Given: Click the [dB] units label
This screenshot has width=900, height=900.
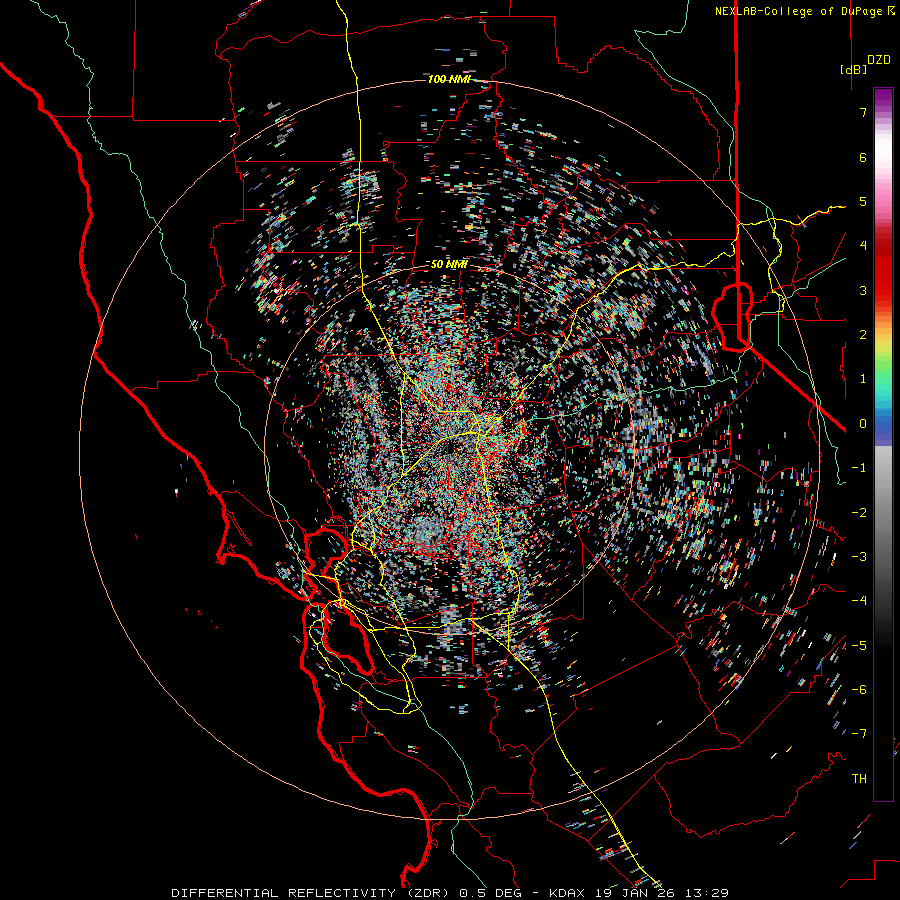Looking at the screenshot, I should coord(854,70).
